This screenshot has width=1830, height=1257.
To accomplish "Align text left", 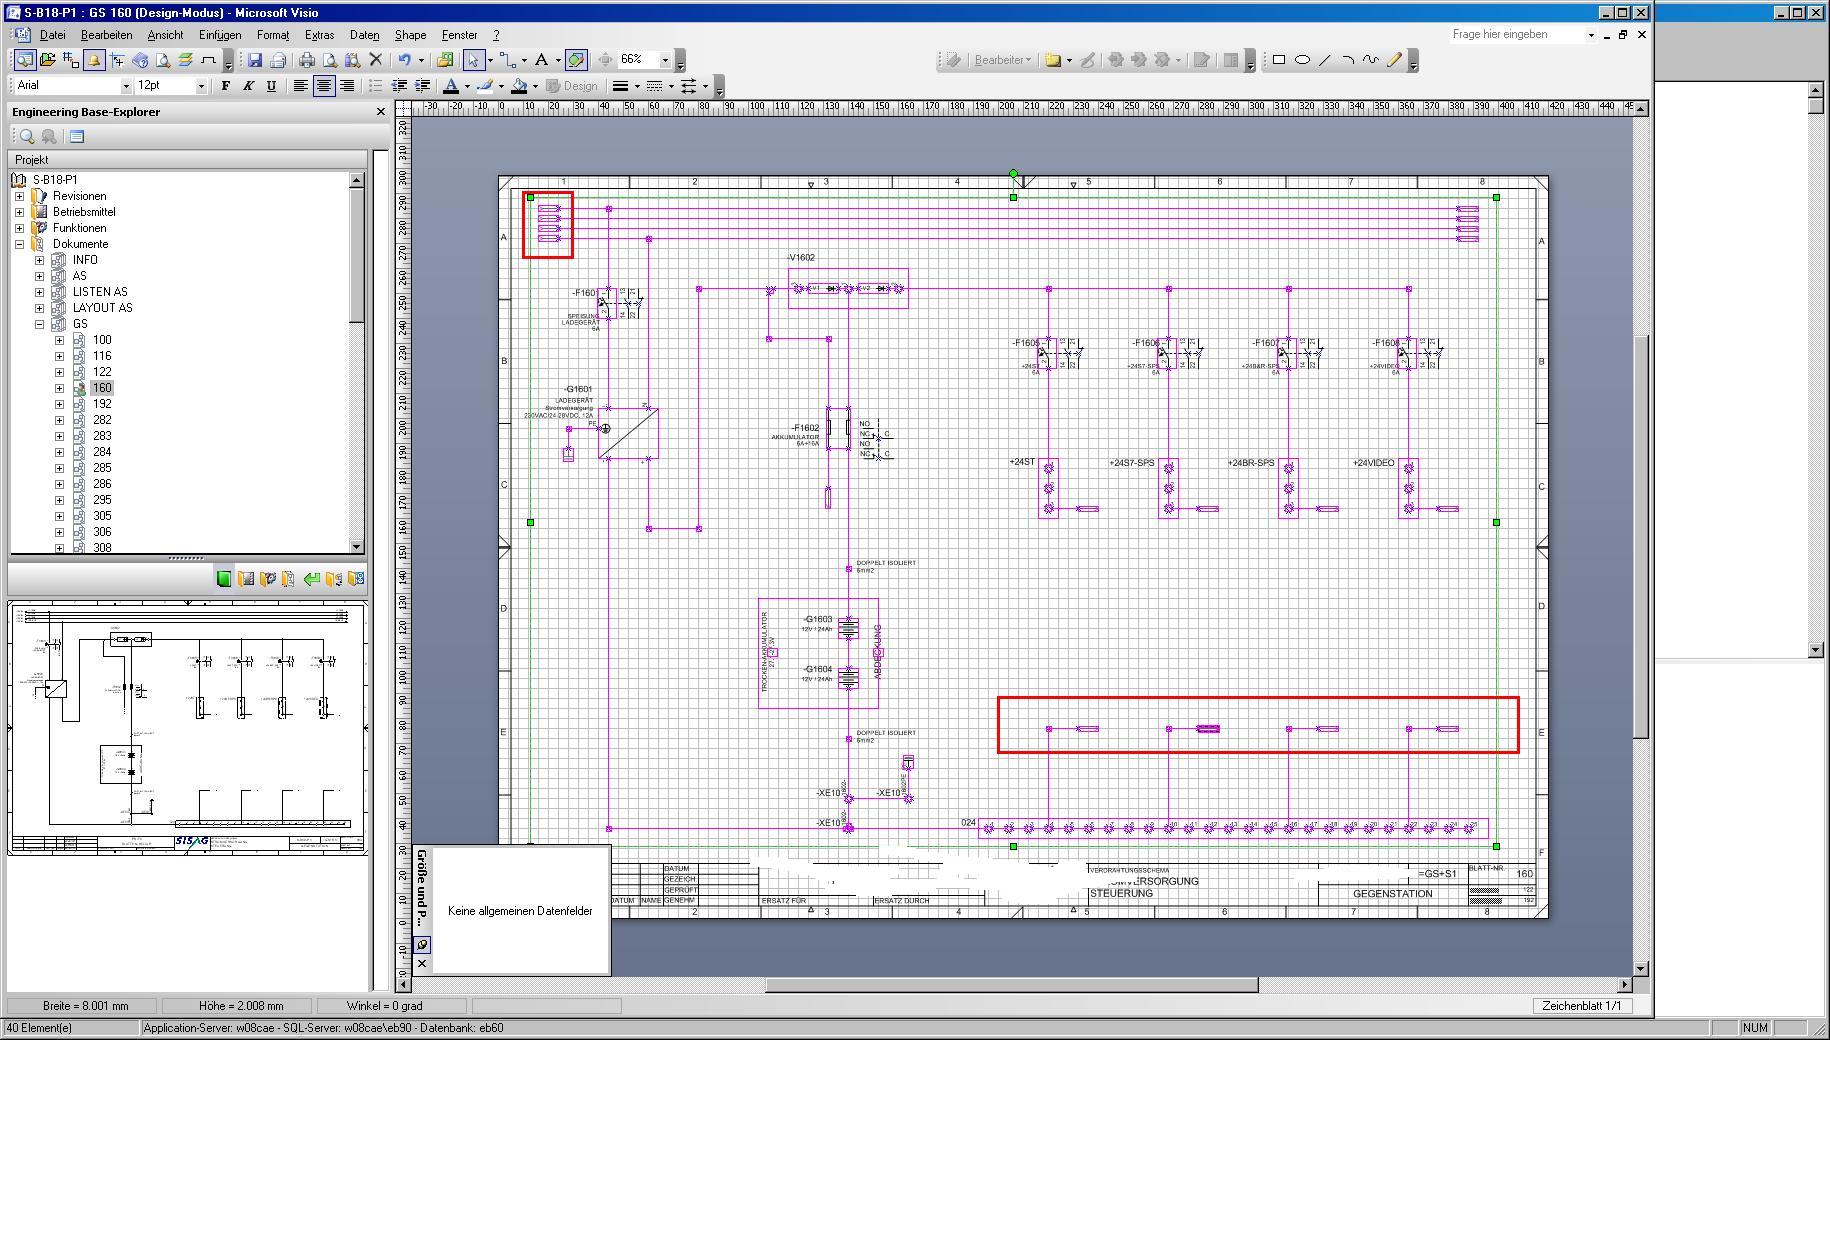I will point(301,86).
